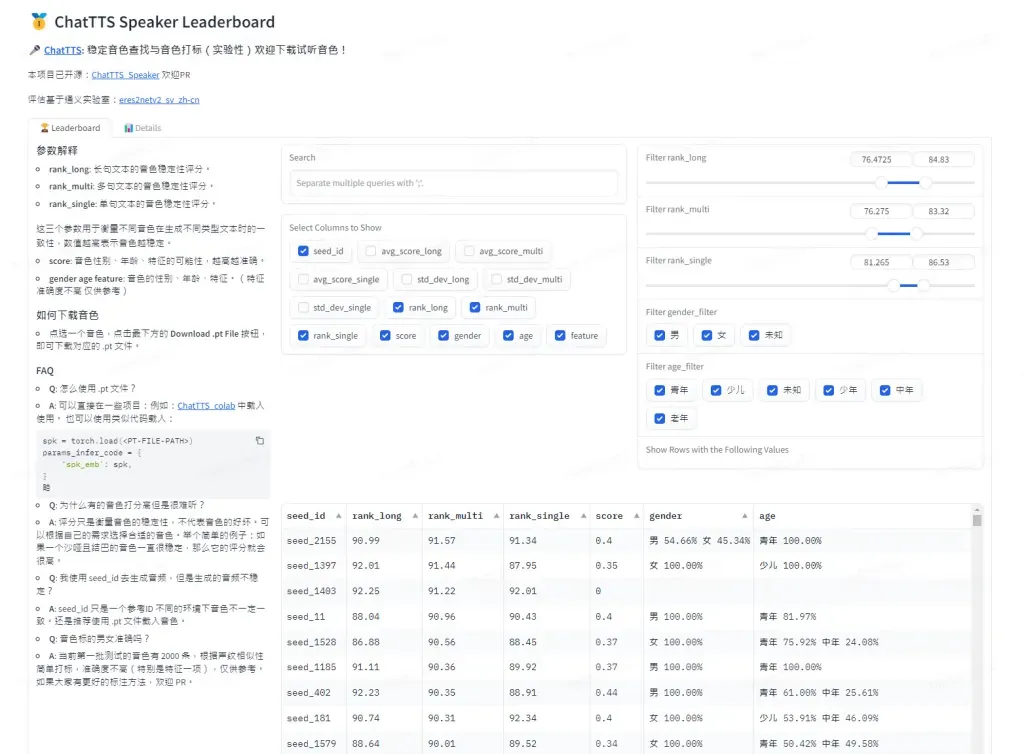Uncheck the 老年 age filter
Screen dimensions: 1024x754
point(660,418)
